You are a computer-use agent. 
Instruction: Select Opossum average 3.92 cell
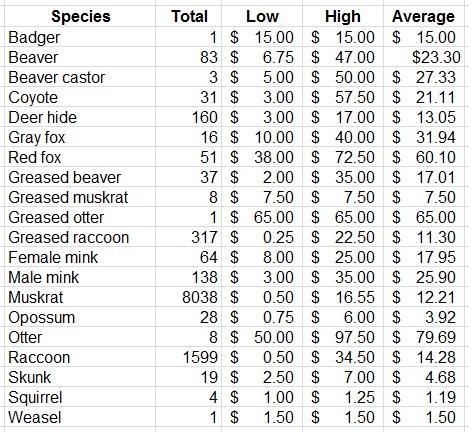coord(423,317)
